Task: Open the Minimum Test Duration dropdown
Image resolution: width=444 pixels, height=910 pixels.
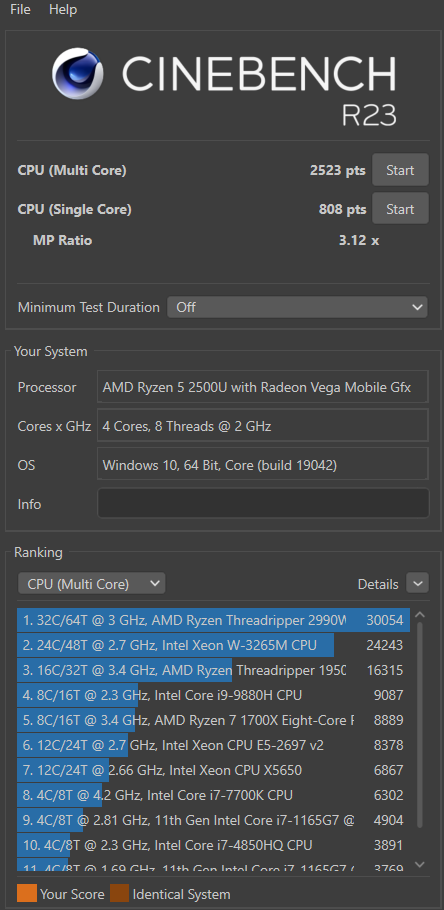Action: 297,307
